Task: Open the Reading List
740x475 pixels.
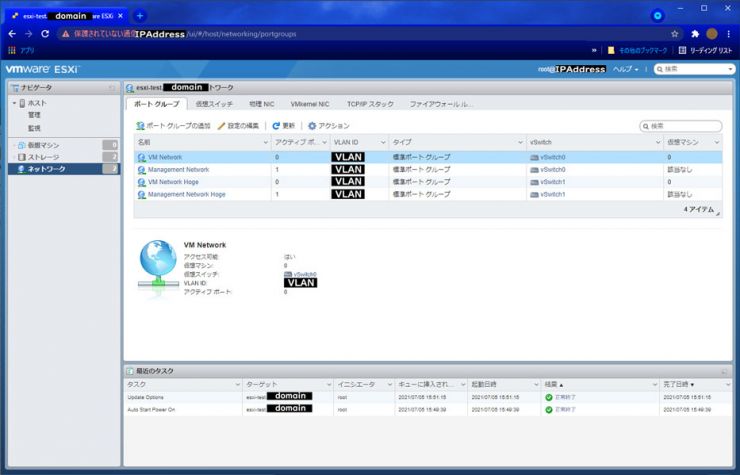Action: point(705,50)
